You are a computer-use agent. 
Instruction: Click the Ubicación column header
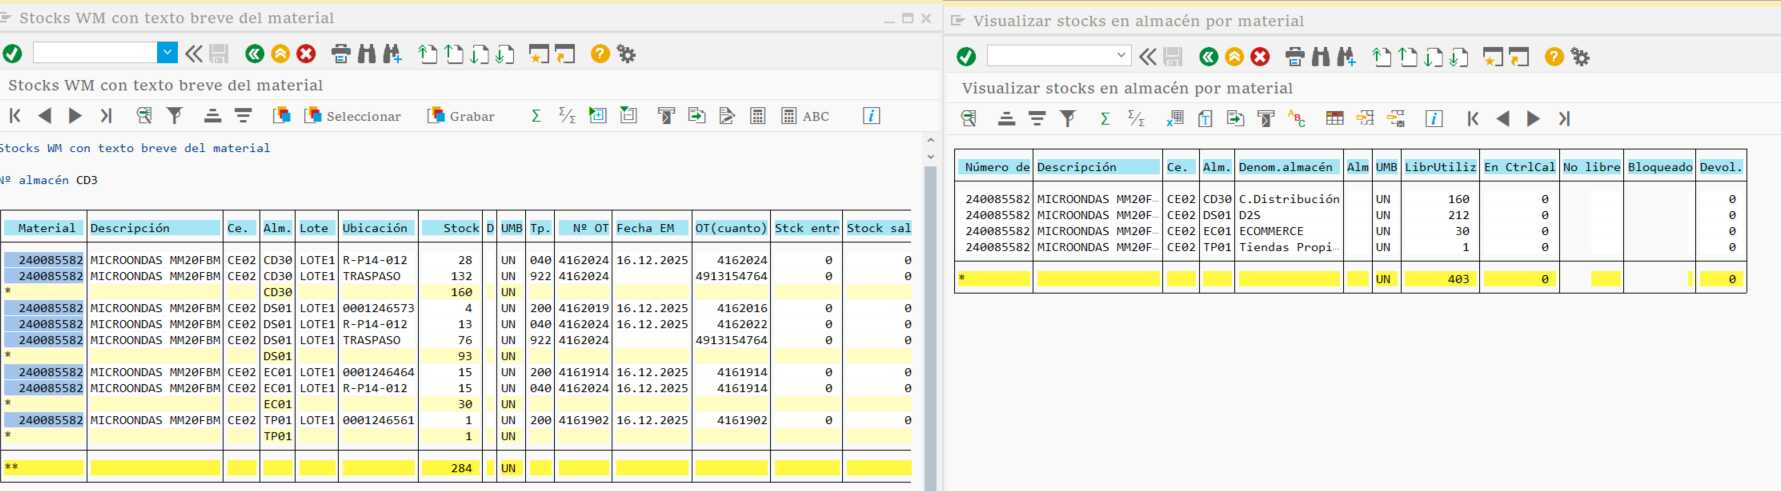point(376,228)
